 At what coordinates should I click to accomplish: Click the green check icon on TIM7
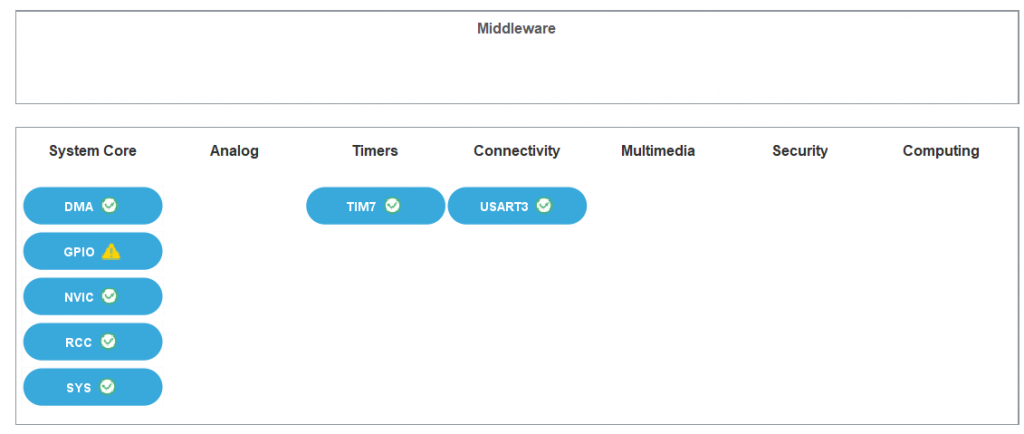(x=393, y=206)
